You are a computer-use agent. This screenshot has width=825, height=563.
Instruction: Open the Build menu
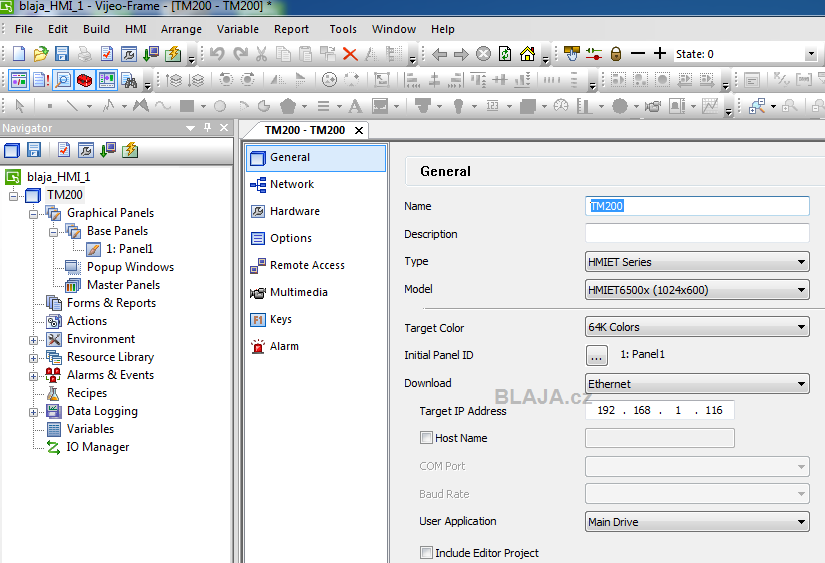96,29
